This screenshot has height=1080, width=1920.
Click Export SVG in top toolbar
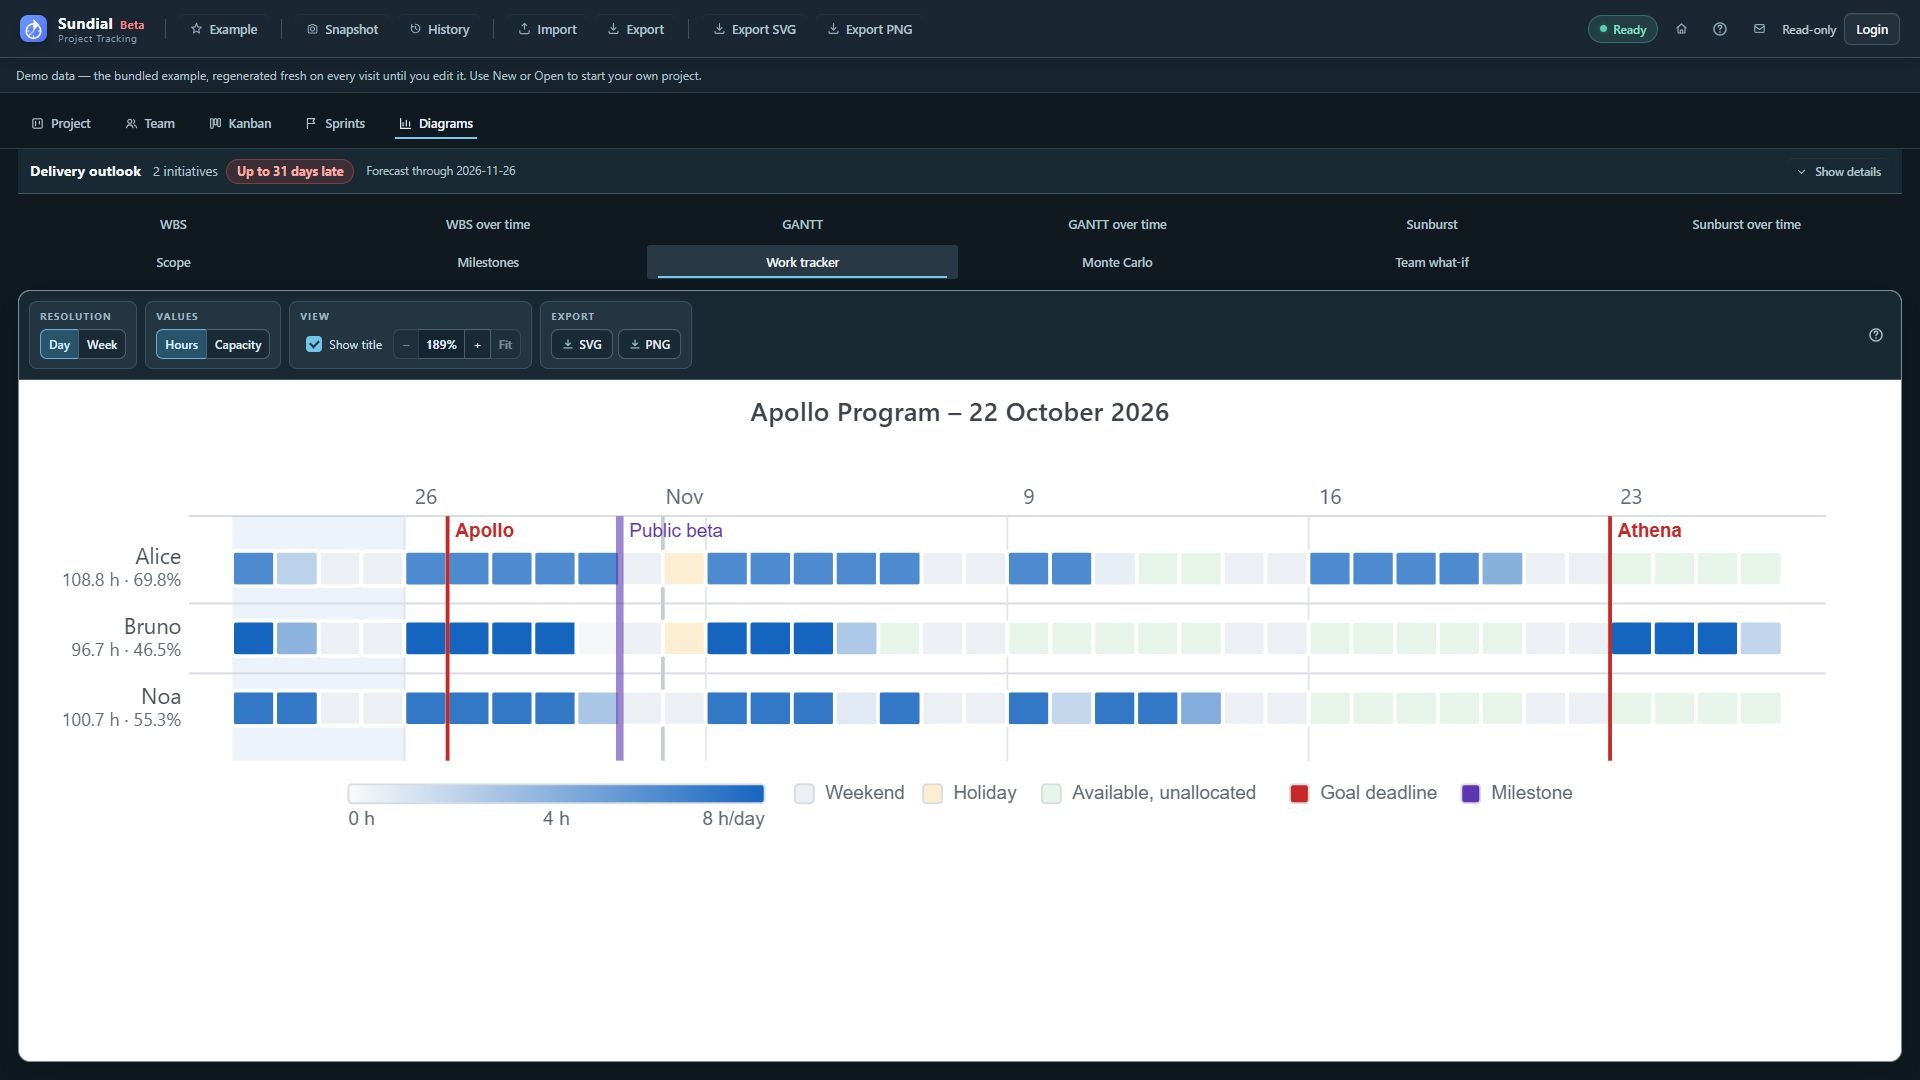754,29
